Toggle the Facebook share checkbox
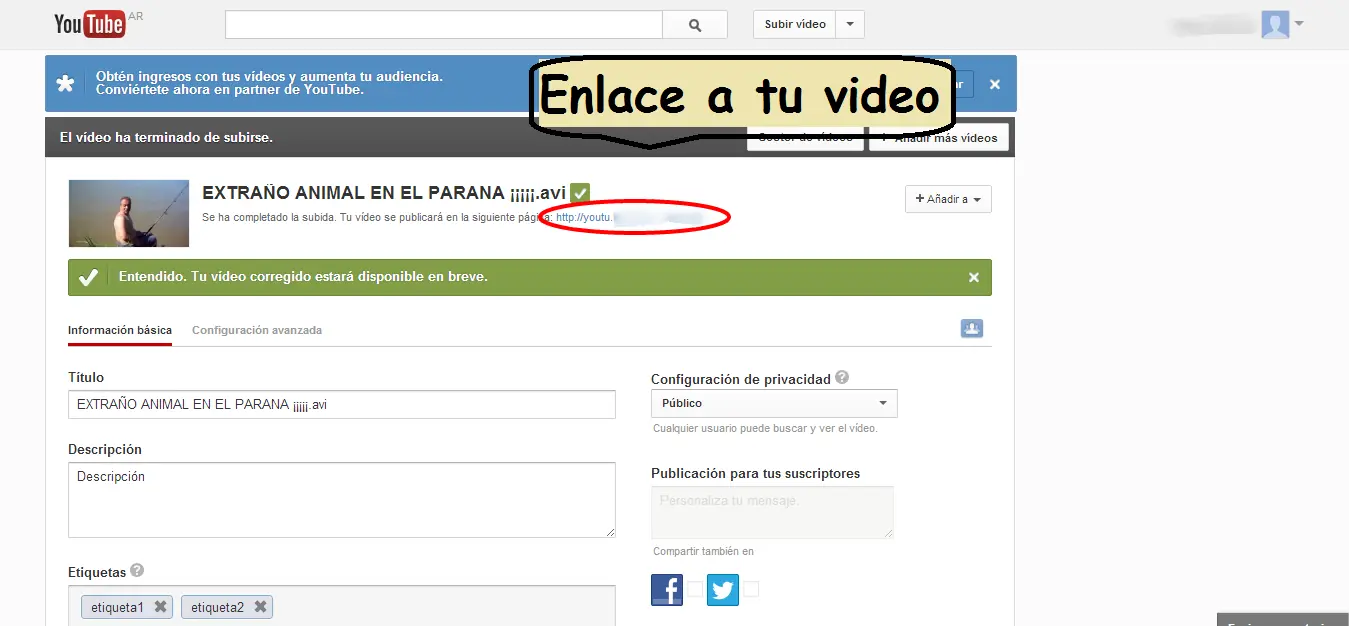 coord(695,589)
